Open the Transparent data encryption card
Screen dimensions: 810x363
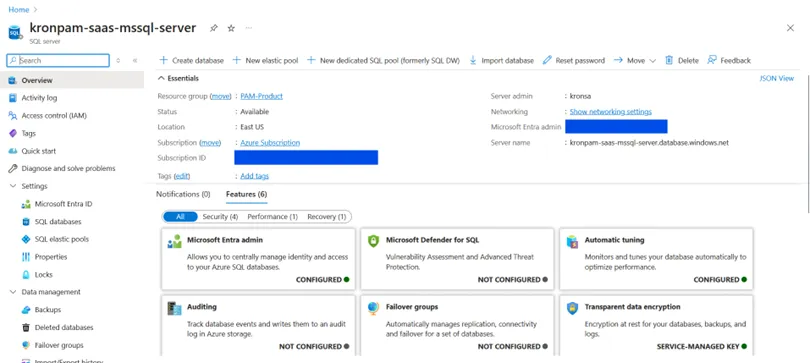[656, 325]
